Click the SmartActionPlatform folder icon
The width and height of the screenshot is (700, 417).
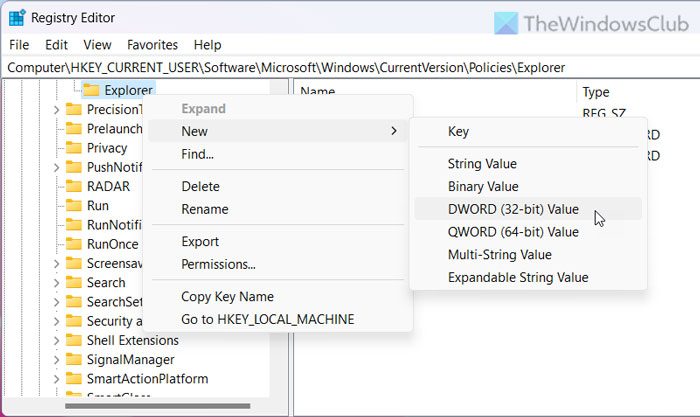(x=74, y=379)
